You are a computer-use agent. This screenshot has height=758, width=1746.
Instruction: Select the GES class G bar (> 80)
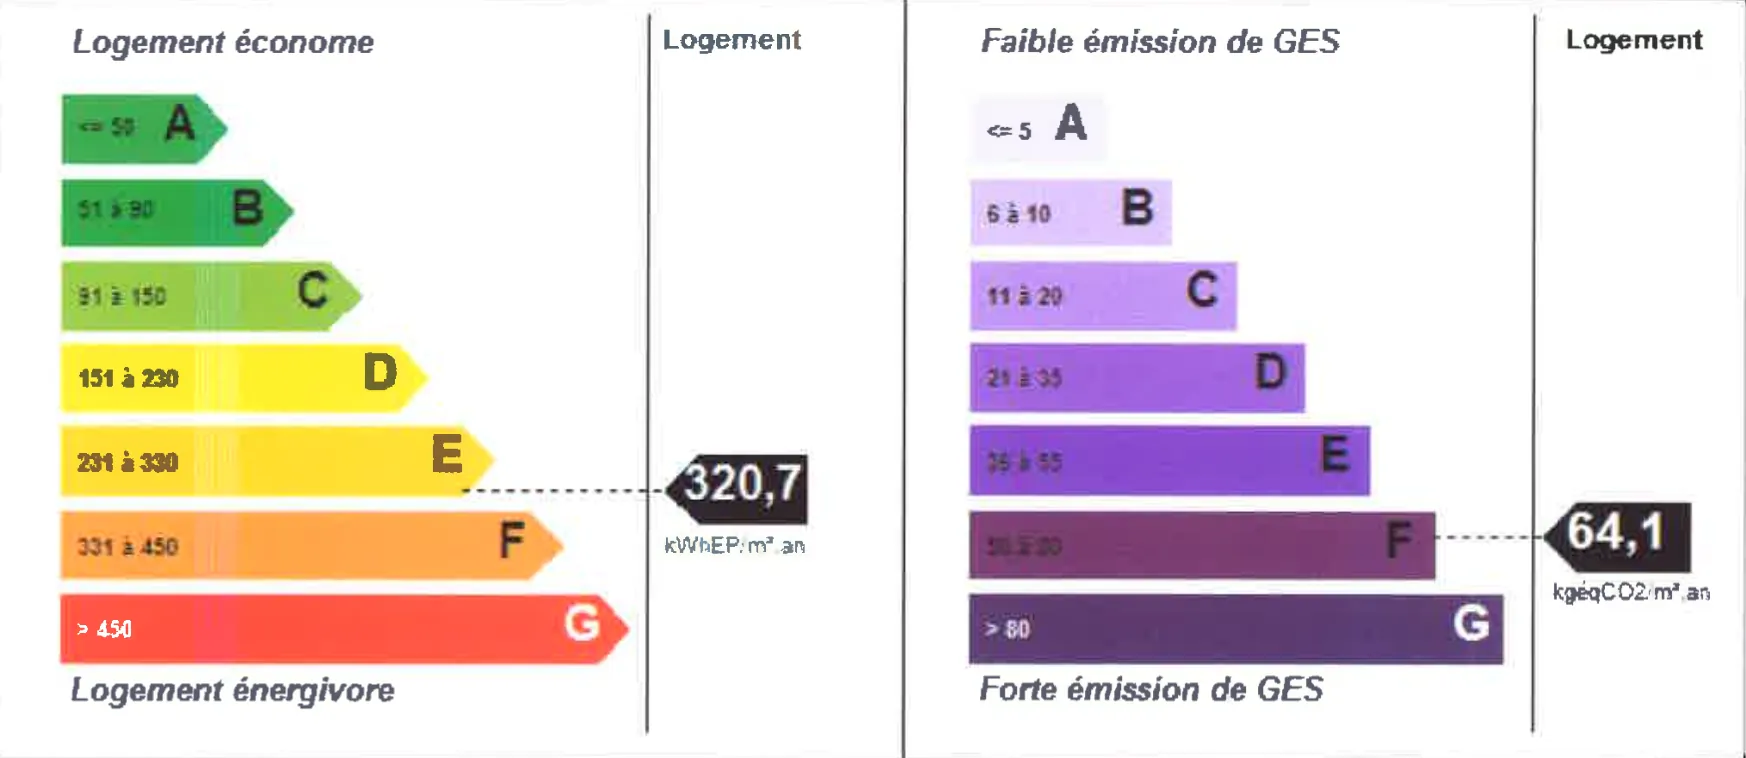pyautogui.click(x=1235, y=629)
